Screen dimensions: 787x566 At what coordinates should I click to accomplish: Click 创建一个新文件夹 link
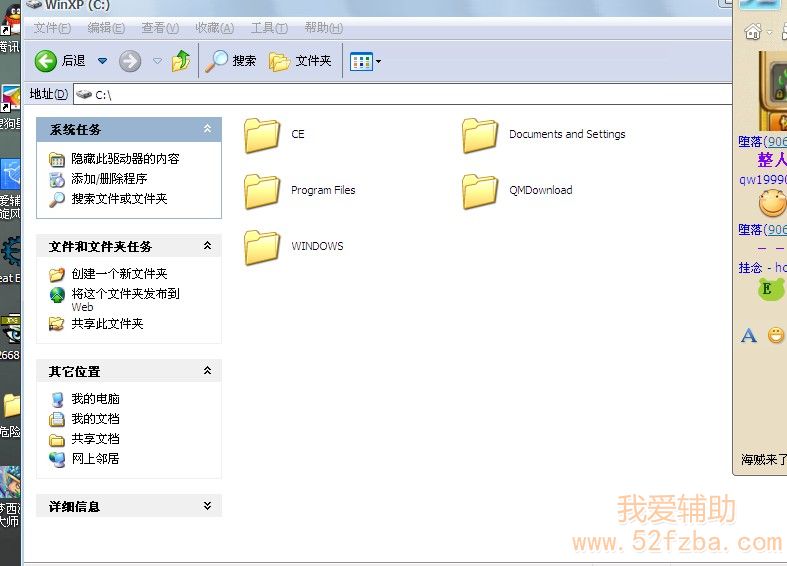click(119, 273)
